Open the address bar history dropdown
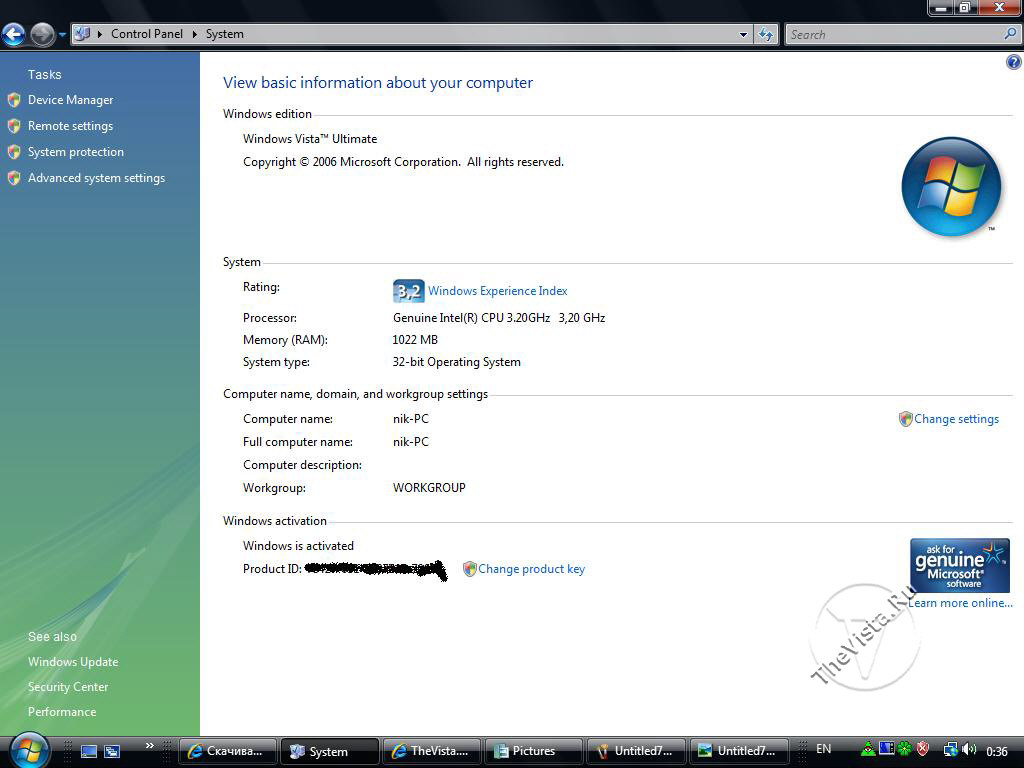Screen dimensions: 1024x768 click(x=743, y=35)
